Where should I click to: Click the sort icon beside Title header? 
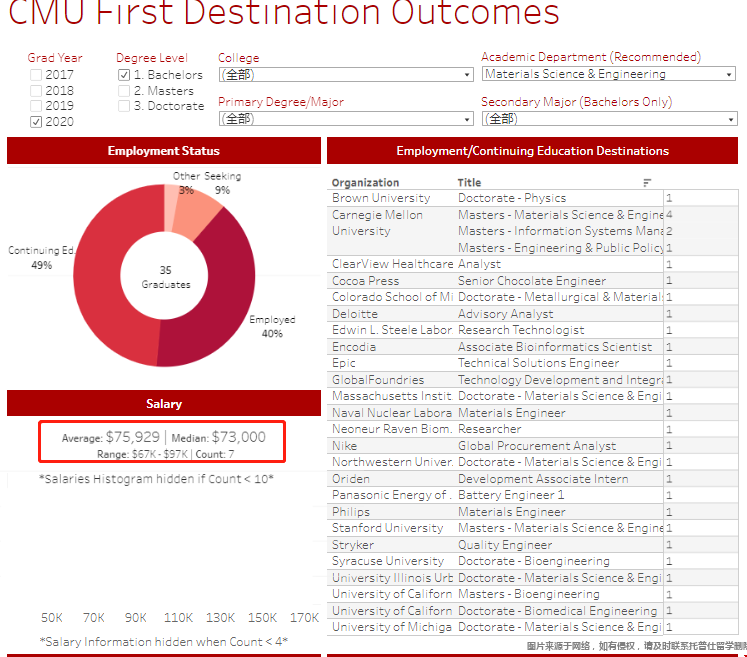[647, 183]
